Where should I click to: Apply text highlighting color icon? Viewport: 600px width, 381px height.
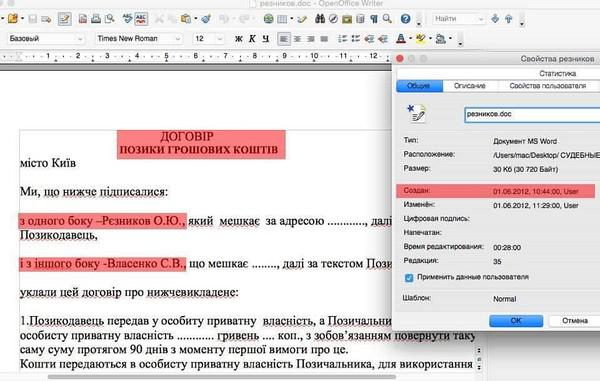pyautogui.click(x=421, y=39)
